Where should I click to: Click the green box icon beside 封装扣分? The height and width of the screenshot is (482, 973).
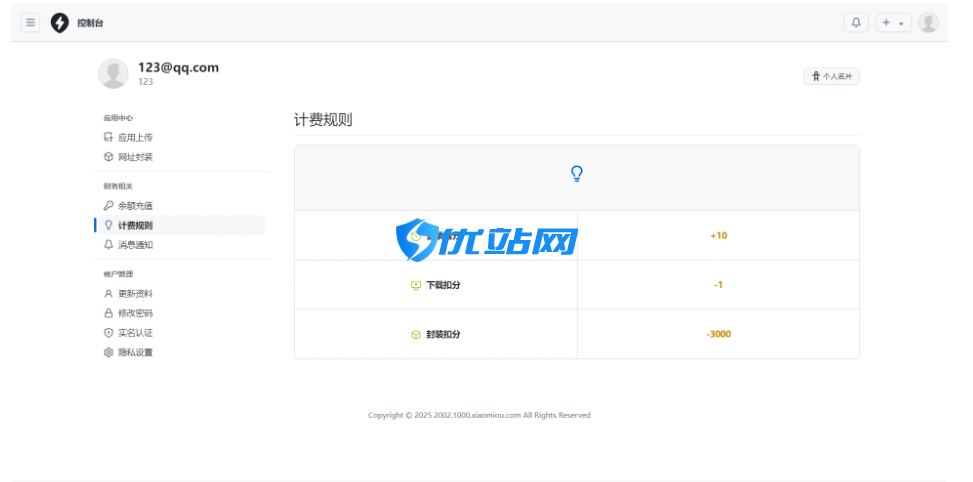pyautogui.click(x=416, y=334)
